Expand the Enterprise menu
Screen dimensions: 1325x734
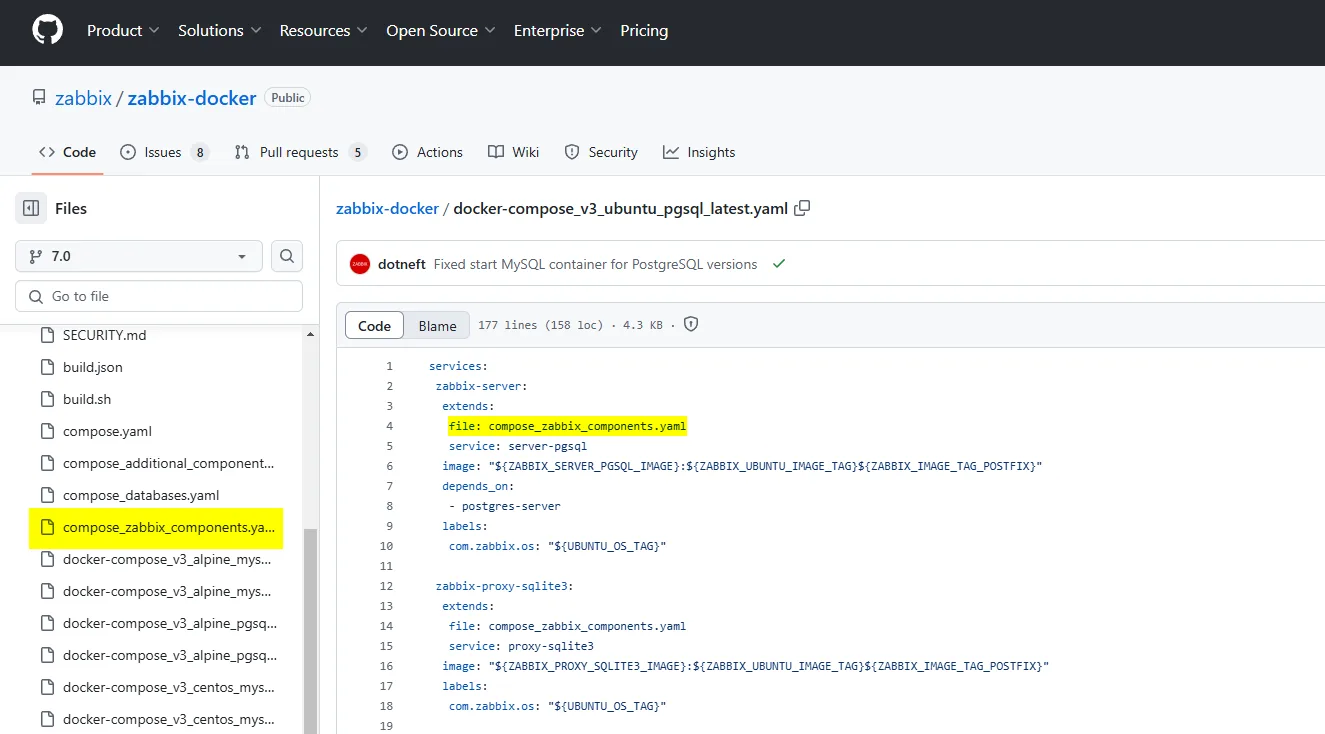(558, 31)
